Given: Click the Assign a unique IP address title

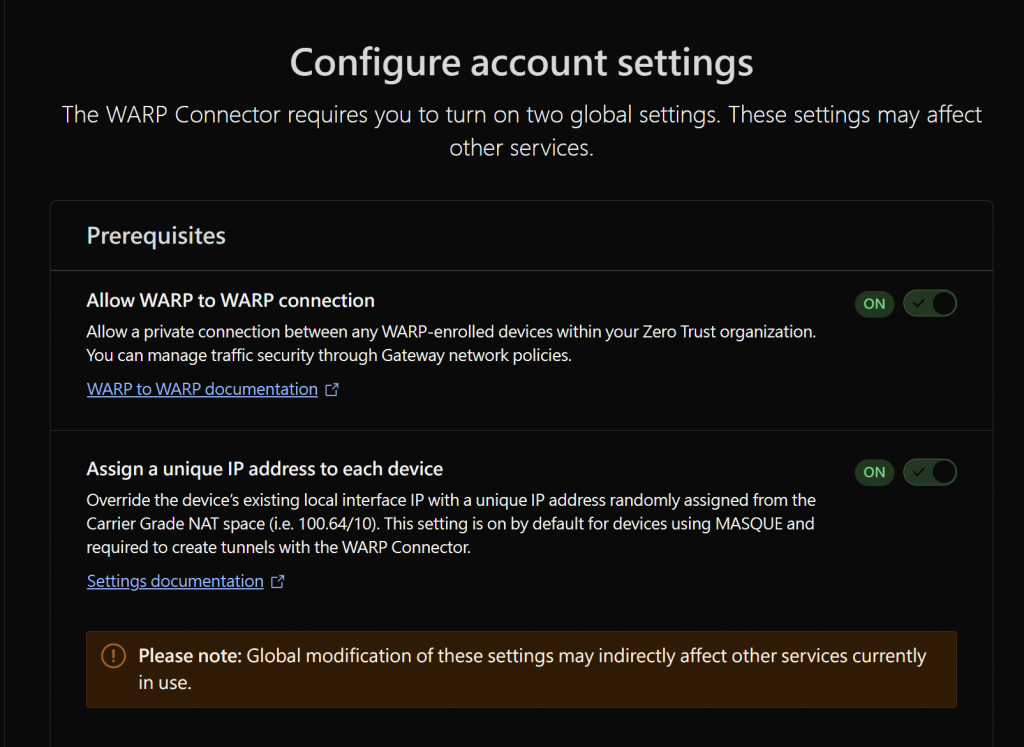Looking at the screenshot, I should point(265,468).
